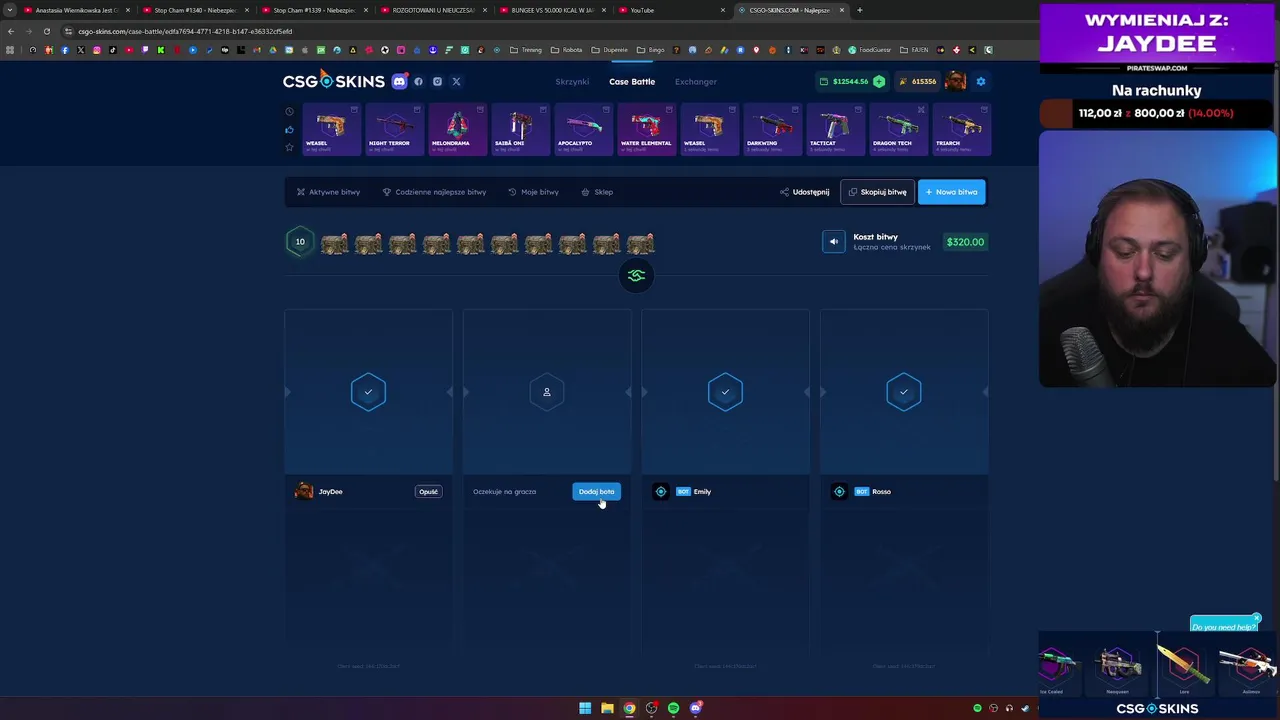Open the Instagram icon in site header

coord(437,82)
